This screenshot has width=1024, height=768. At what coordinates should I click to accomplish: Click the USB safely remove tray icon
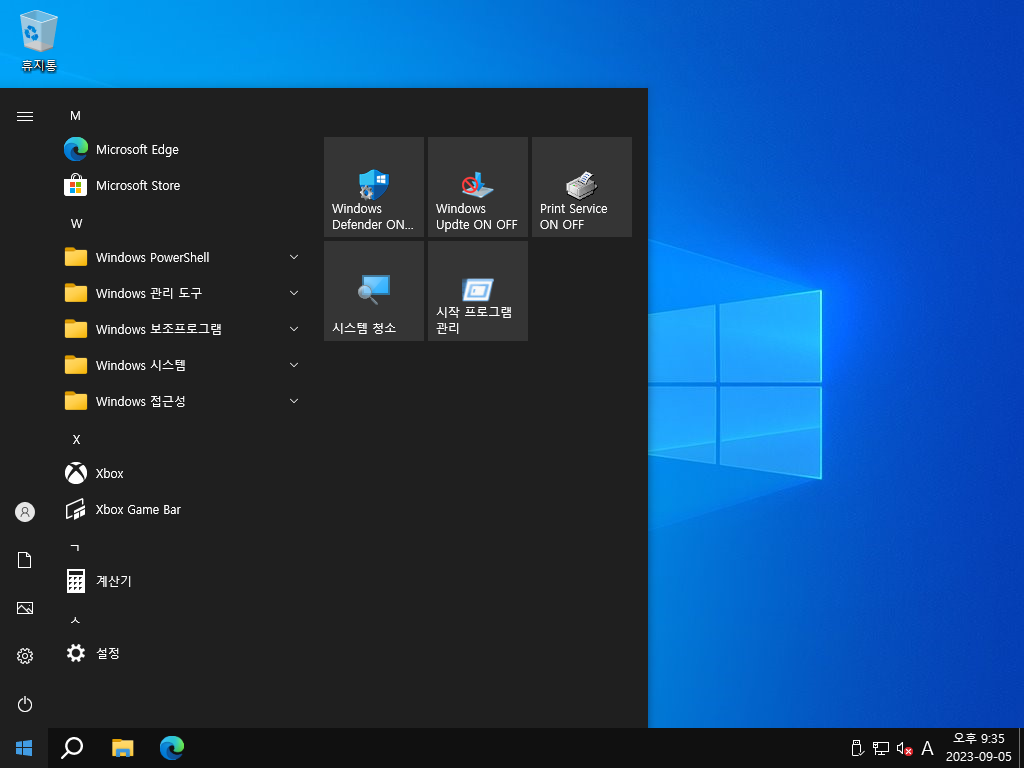click(857, 748)
